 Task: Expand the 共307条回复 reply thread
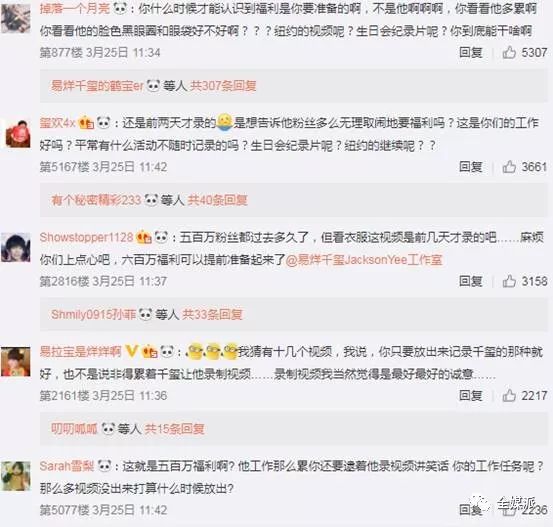(223, 86)
